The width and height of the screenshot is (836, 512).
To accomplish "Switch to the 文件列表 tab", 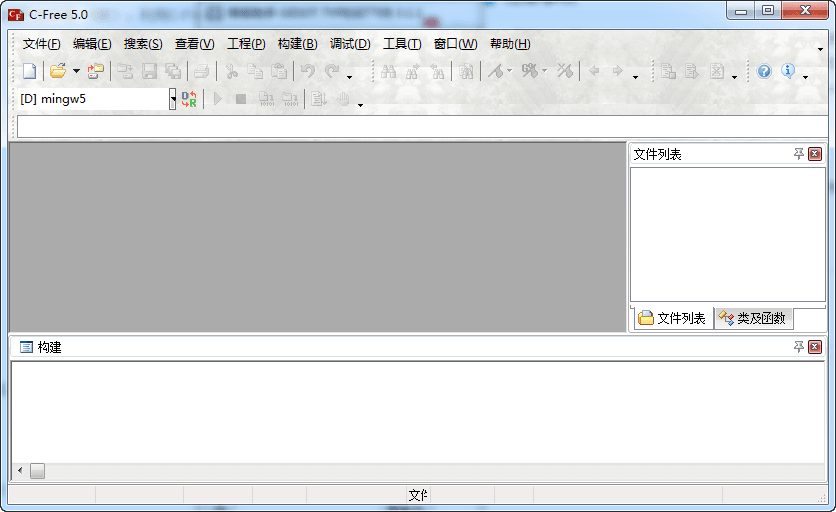I will tap(673, 318).
